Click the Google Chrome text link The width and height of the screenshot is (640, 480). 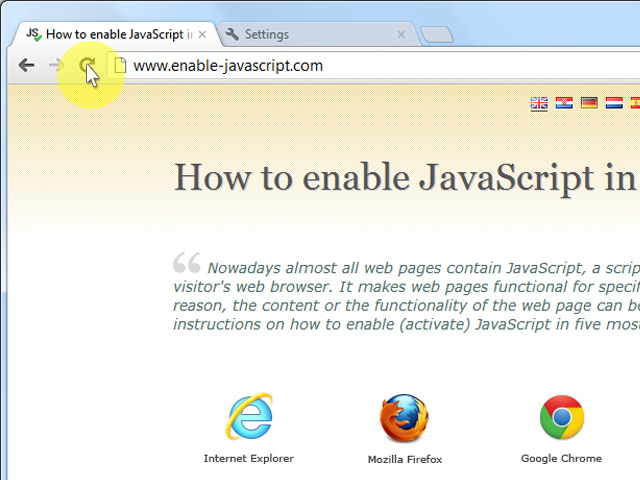click(x=561, y=458)
